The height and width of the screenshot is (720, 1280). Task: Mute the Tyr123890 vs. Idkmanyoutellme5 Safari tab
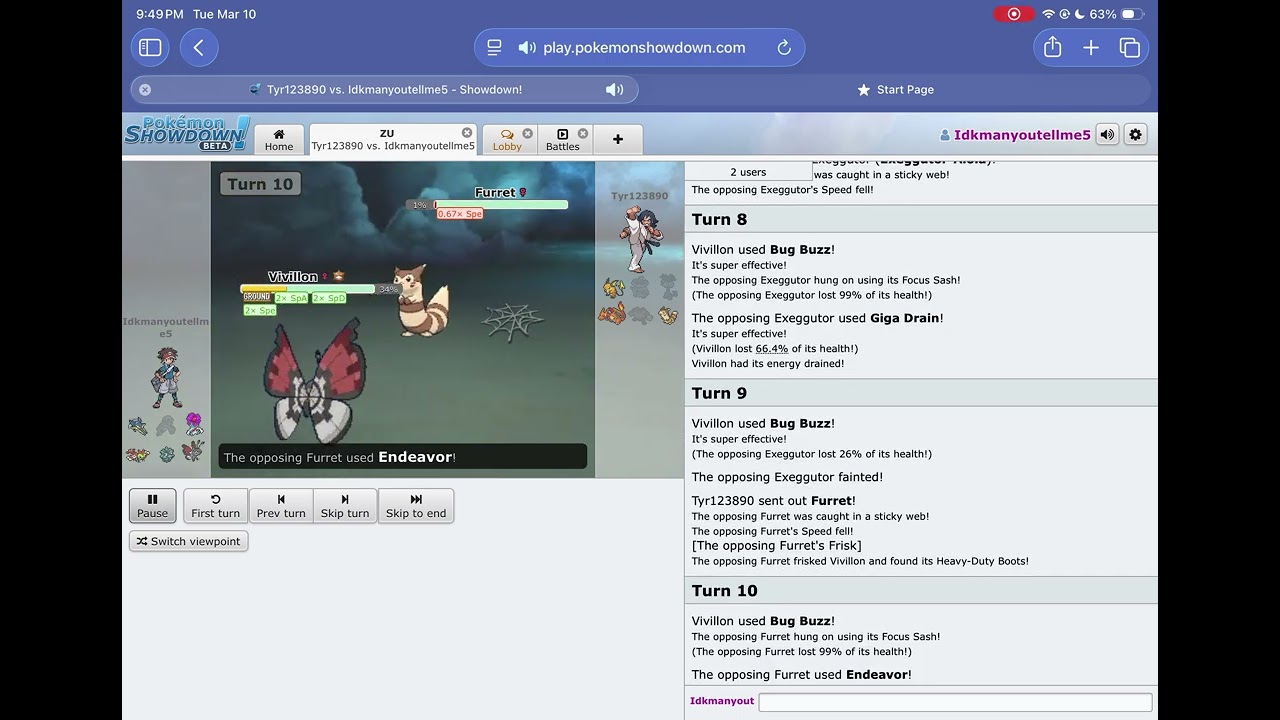(x=615, y=90)
